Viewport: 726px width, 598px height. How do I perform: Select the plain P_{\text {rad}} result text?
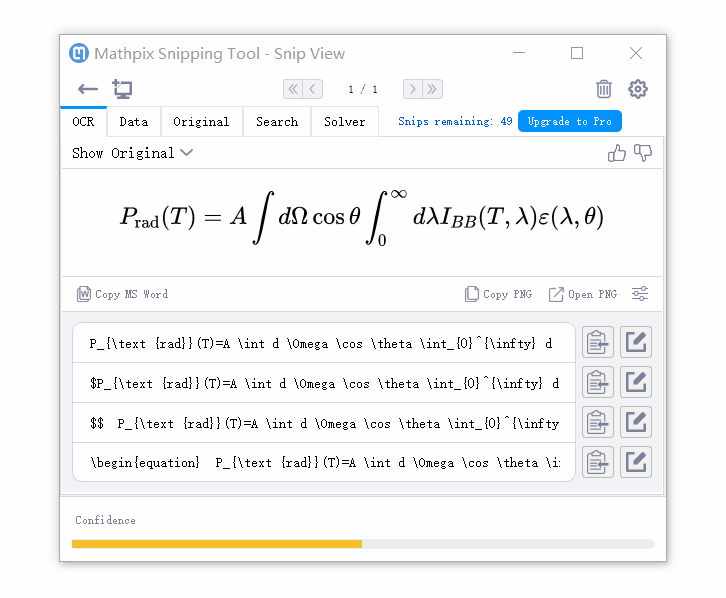[324, 343]
